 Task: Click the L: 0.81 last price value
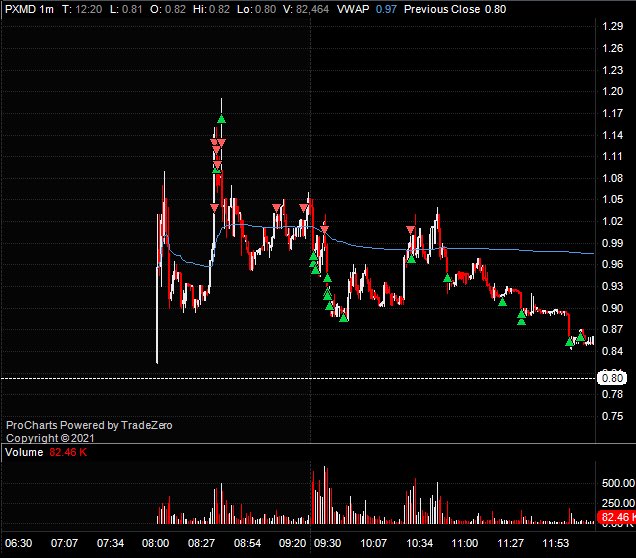[x=126, y=9]
